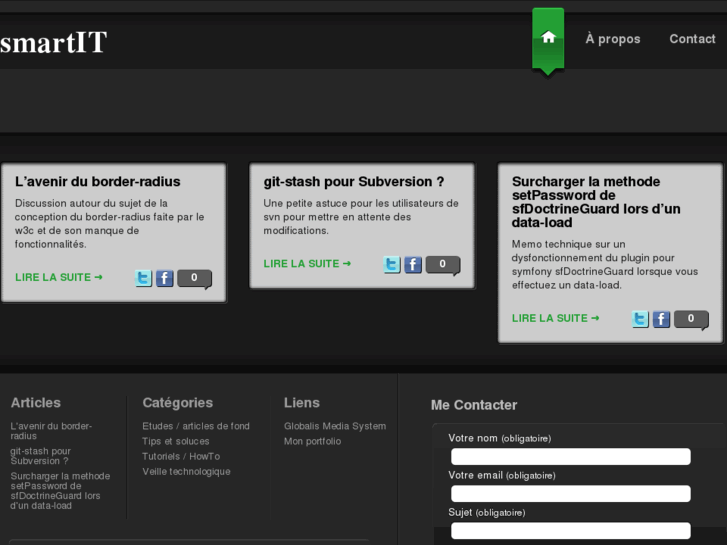
Task: Share border-radius article on Twitter
Action: (x=144, y=279)
